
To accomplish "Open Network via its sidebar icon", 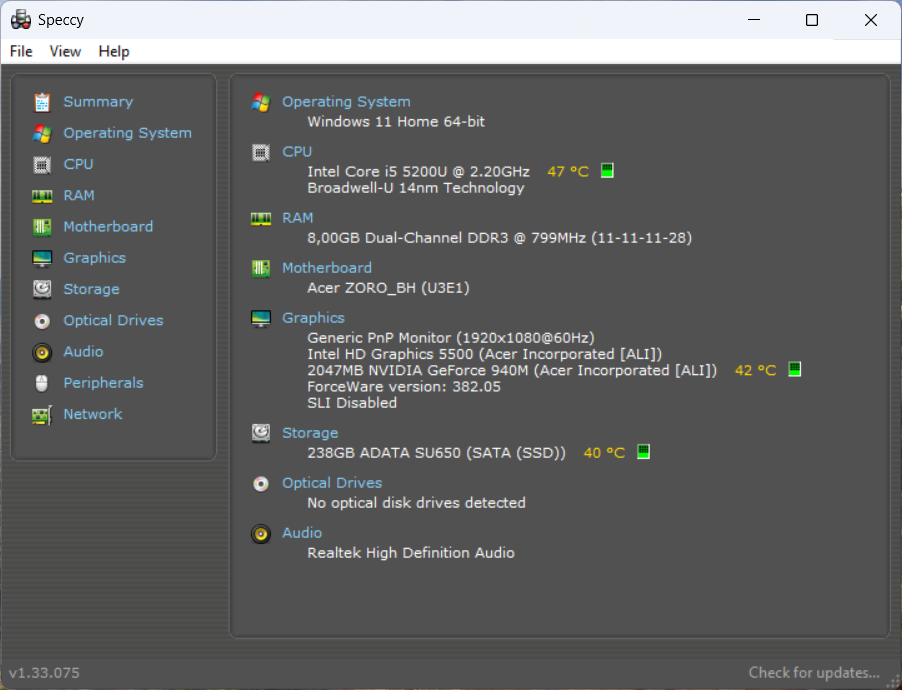I will coord(42,413).
